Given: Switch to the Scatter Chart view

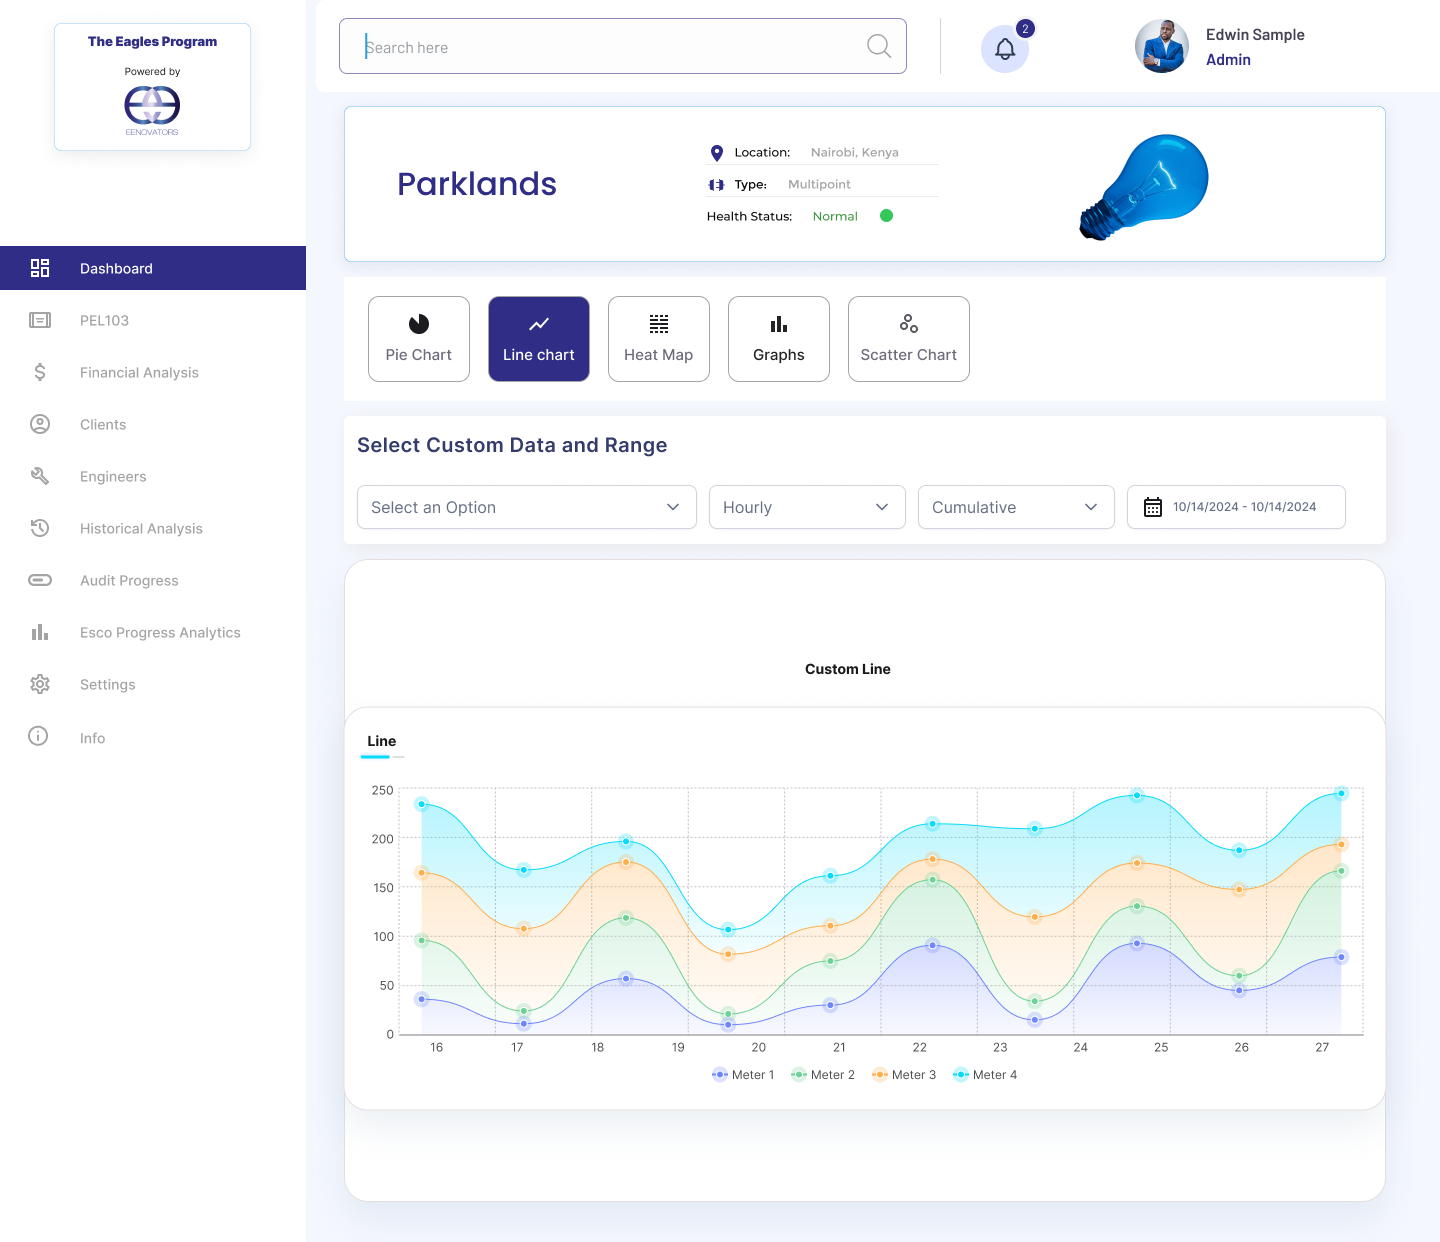Looking at the screenshot, I should coord(909,339).
